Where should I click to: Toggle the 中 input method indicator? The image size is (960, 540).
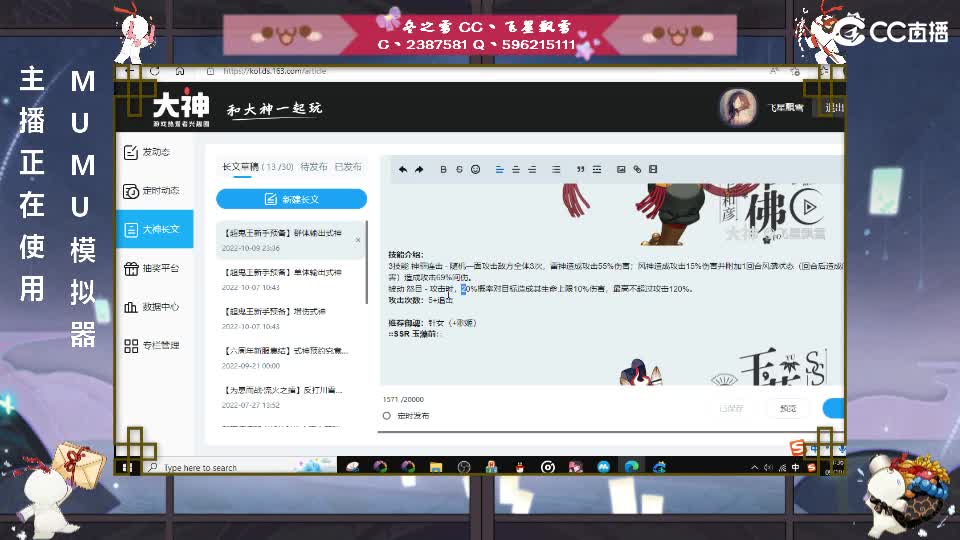795,468
